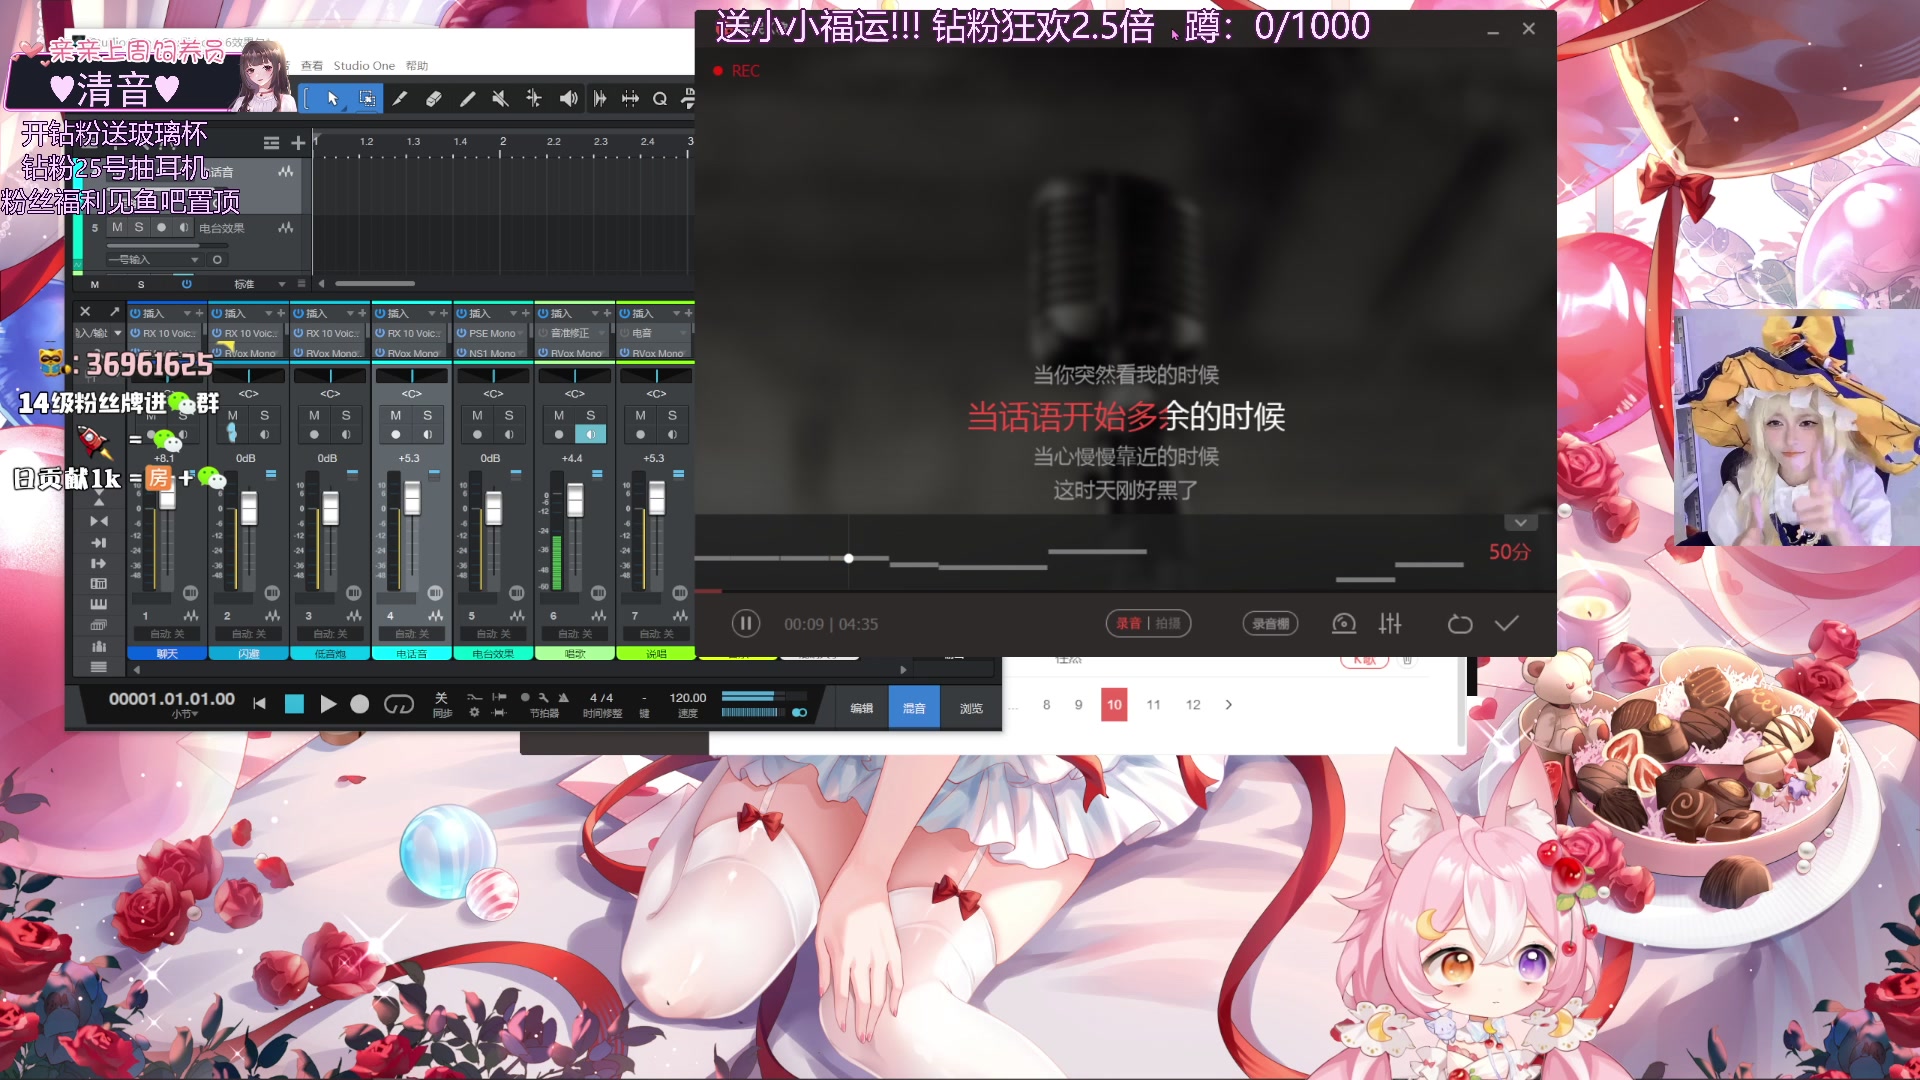Click the Add Track plus icon
The image size is (1920, 1080).
point(298,143)
